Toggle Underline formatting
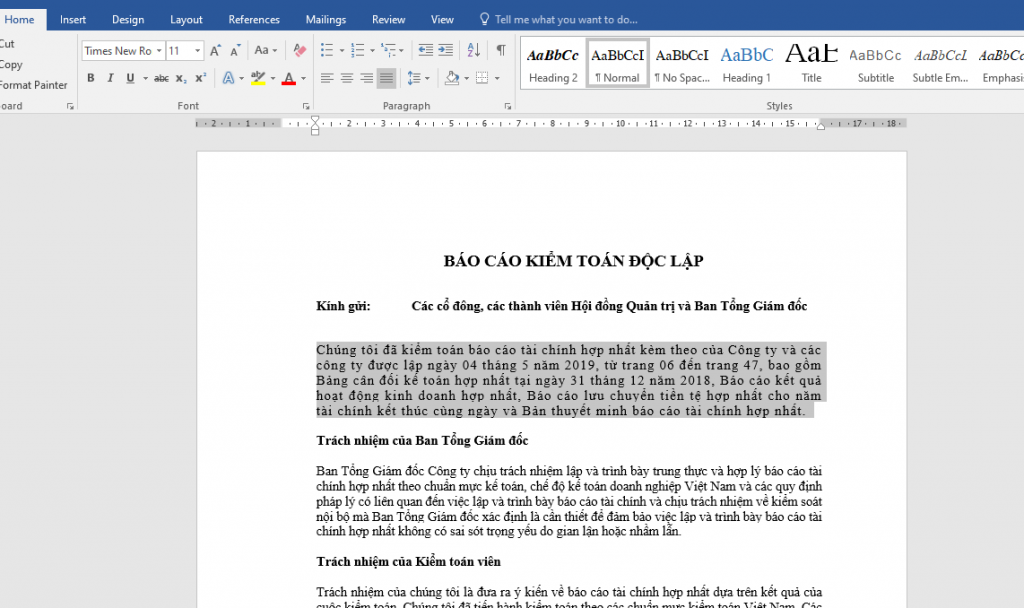Screen dimensions: 1024x608 pos(130,78)
